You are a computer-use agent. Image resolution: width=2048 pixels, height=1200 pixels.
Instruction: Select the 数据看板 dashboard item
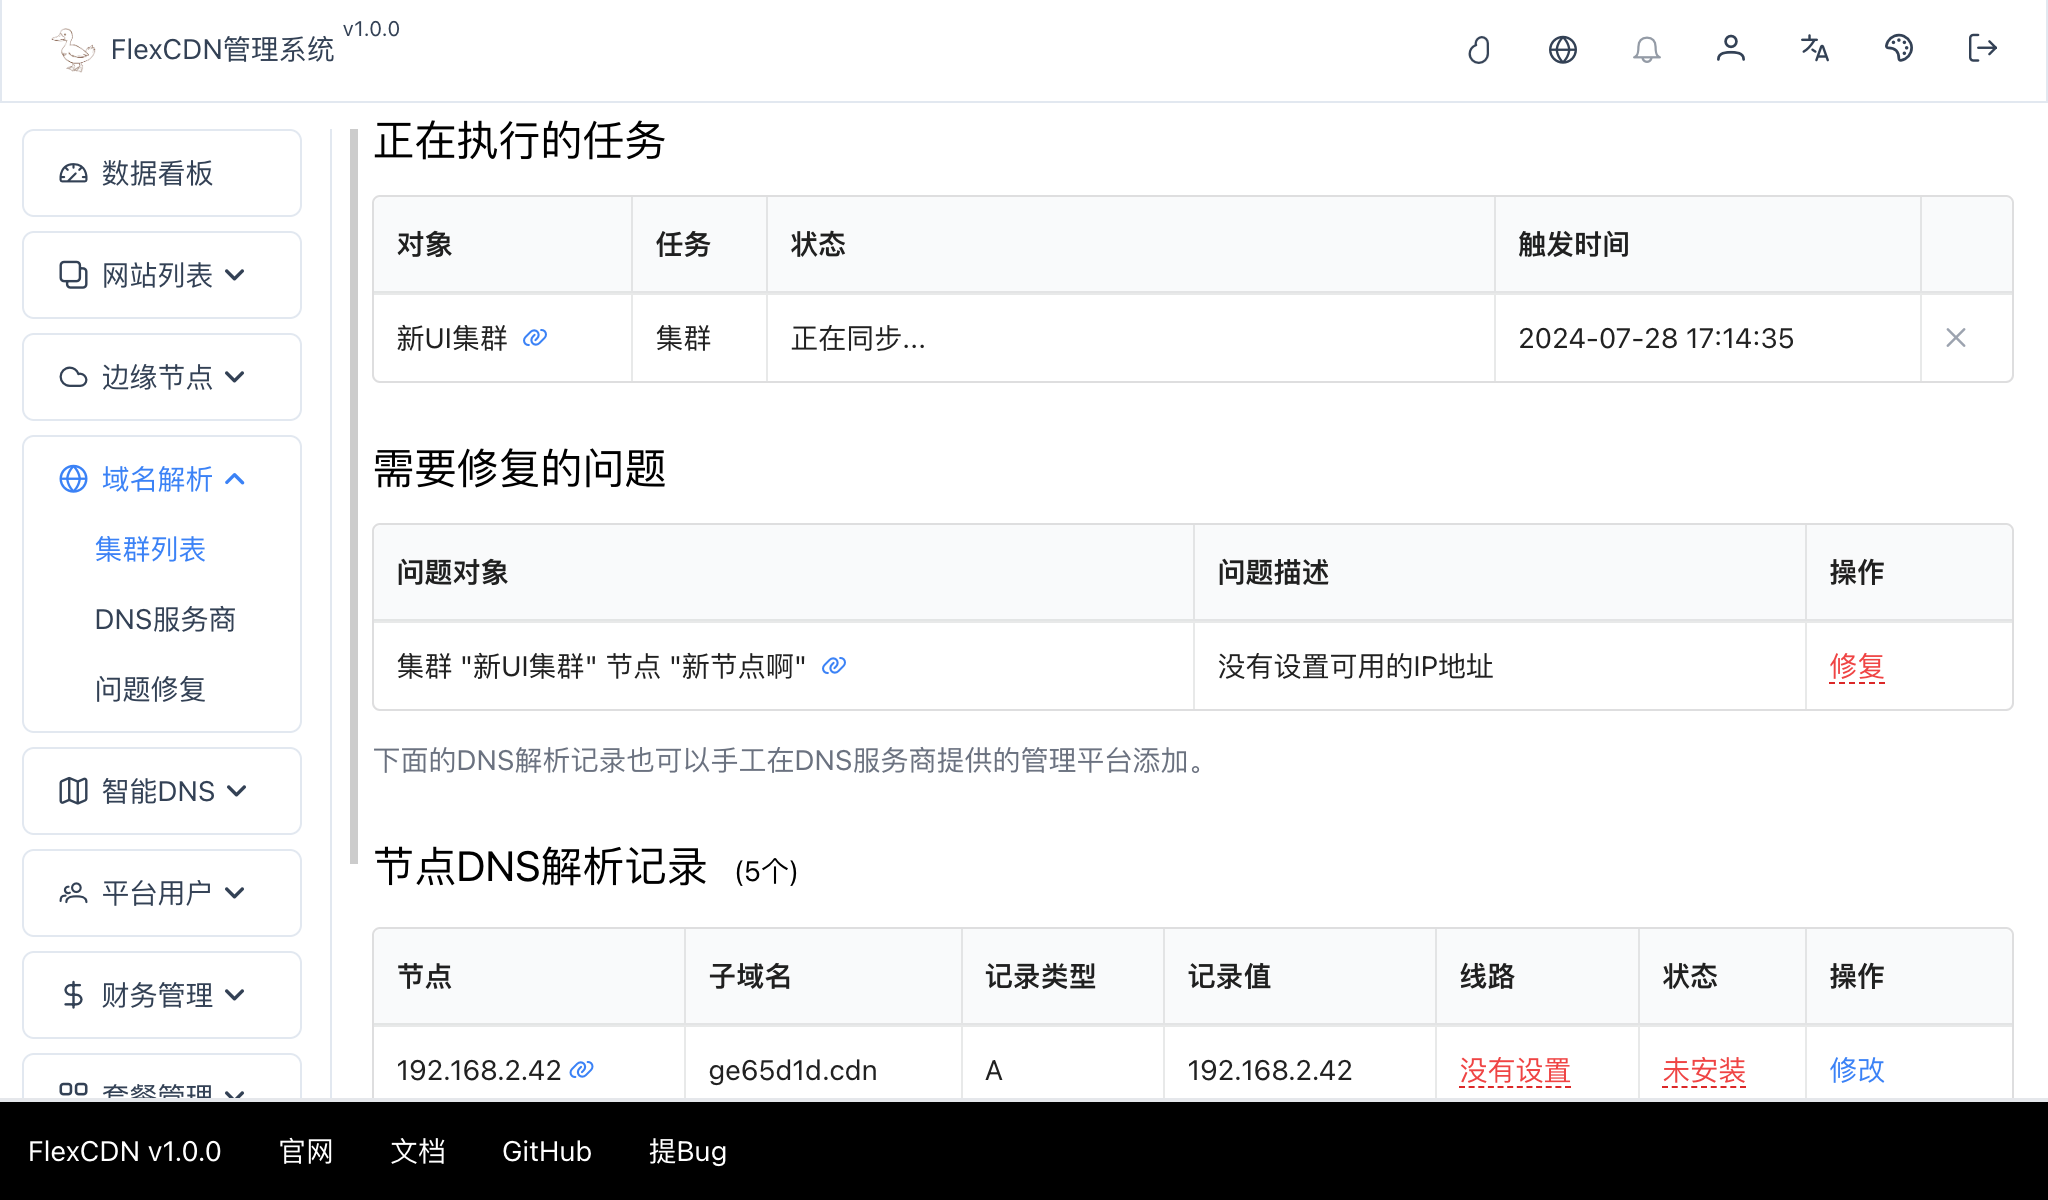pos(156,172)
